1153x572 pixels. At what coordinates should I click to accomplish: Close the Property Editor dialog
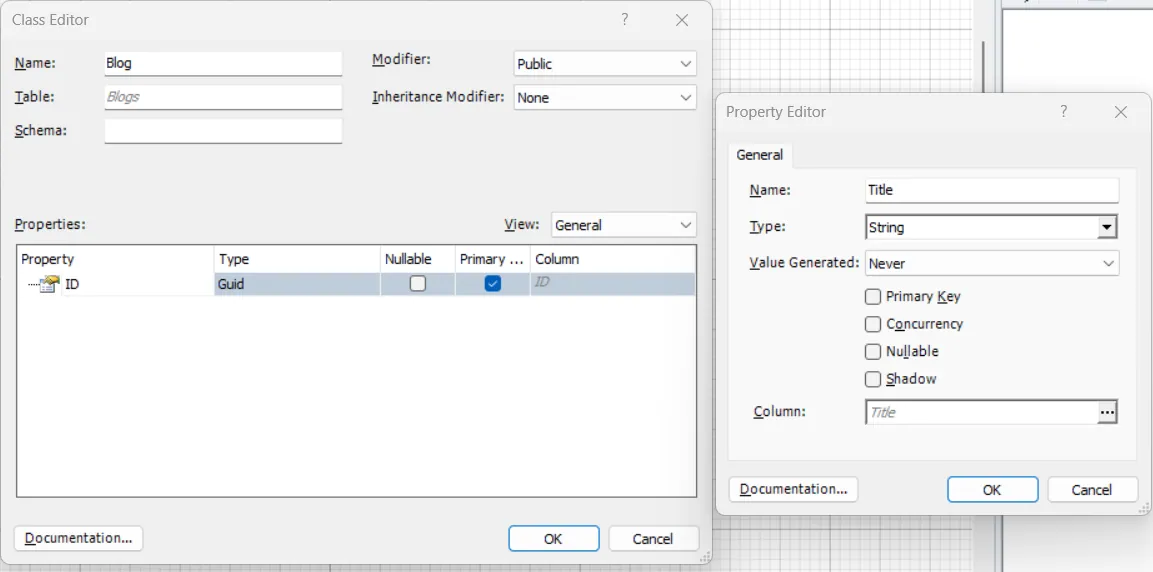1121,112
